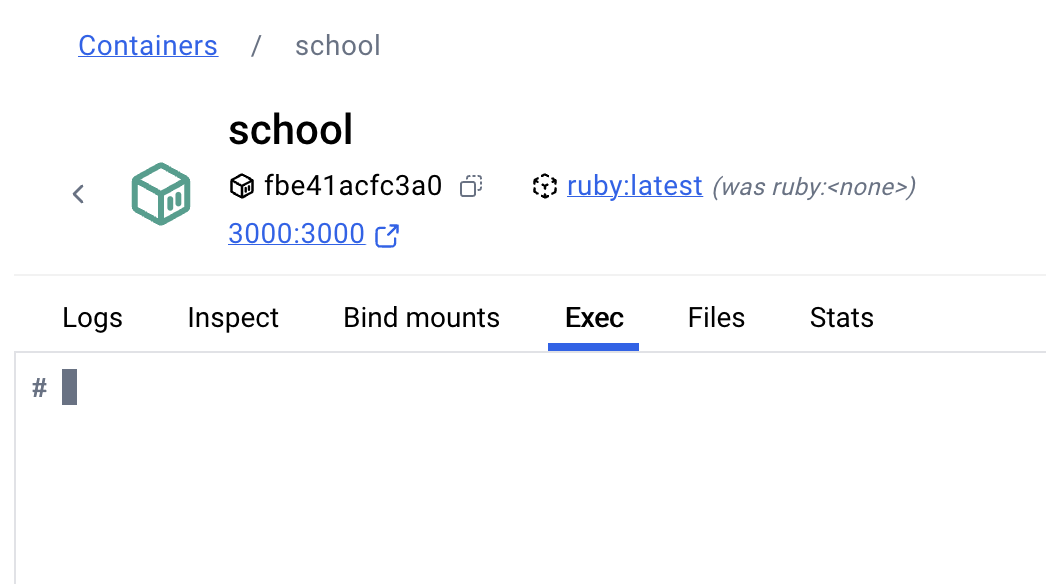Click the green container cube icon
1046x584 pixels.
point(160,194)
